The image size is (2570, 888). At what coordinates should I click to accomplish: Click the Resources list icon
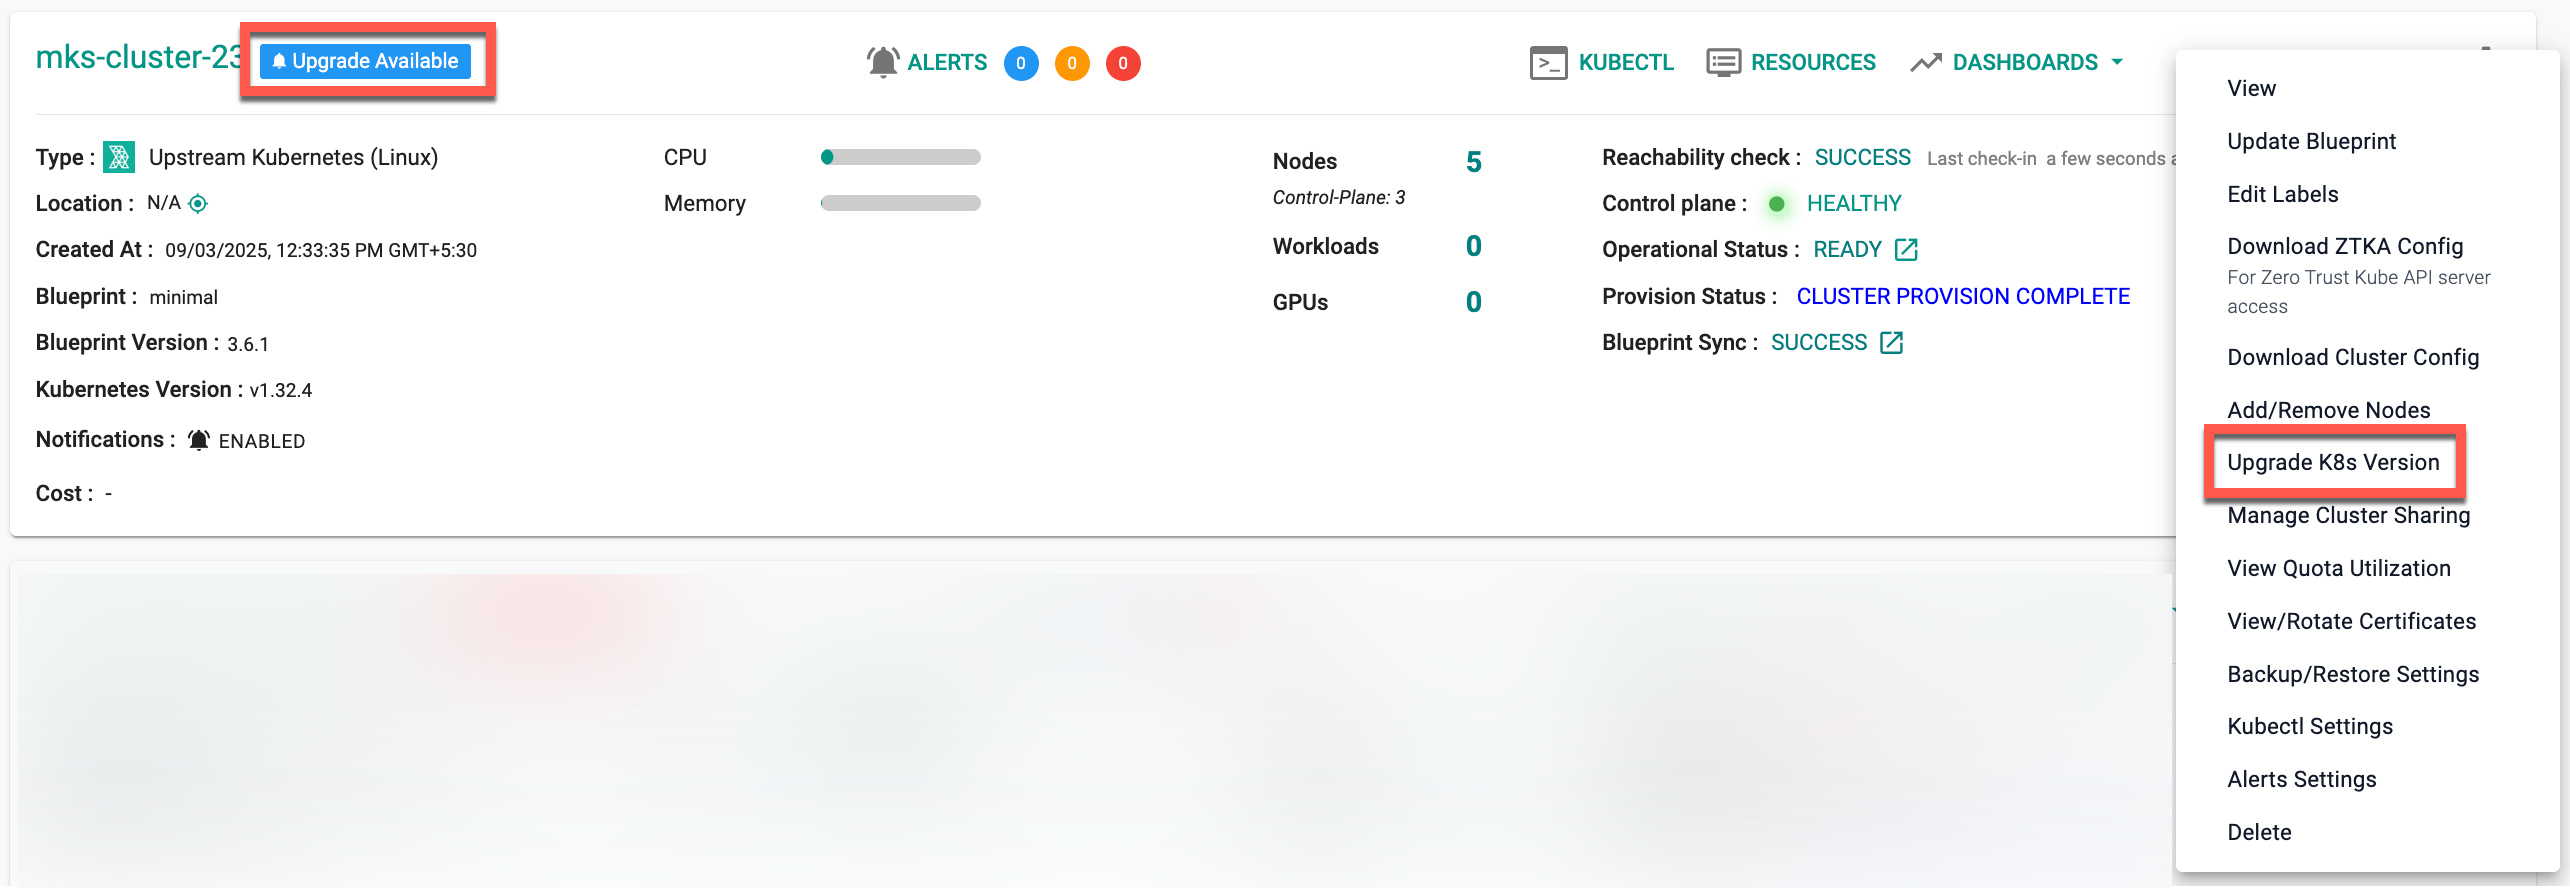pos(1723,62)
